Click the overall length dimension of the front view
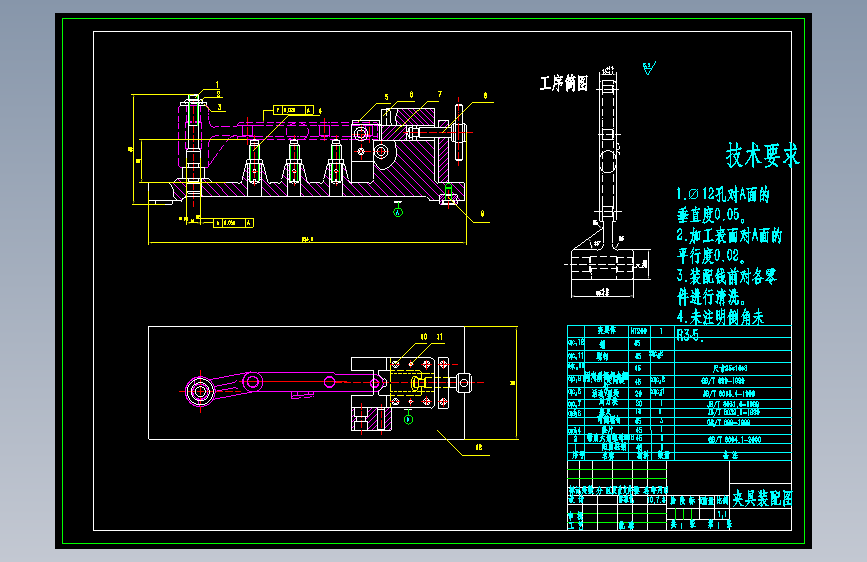 [307, 240]
